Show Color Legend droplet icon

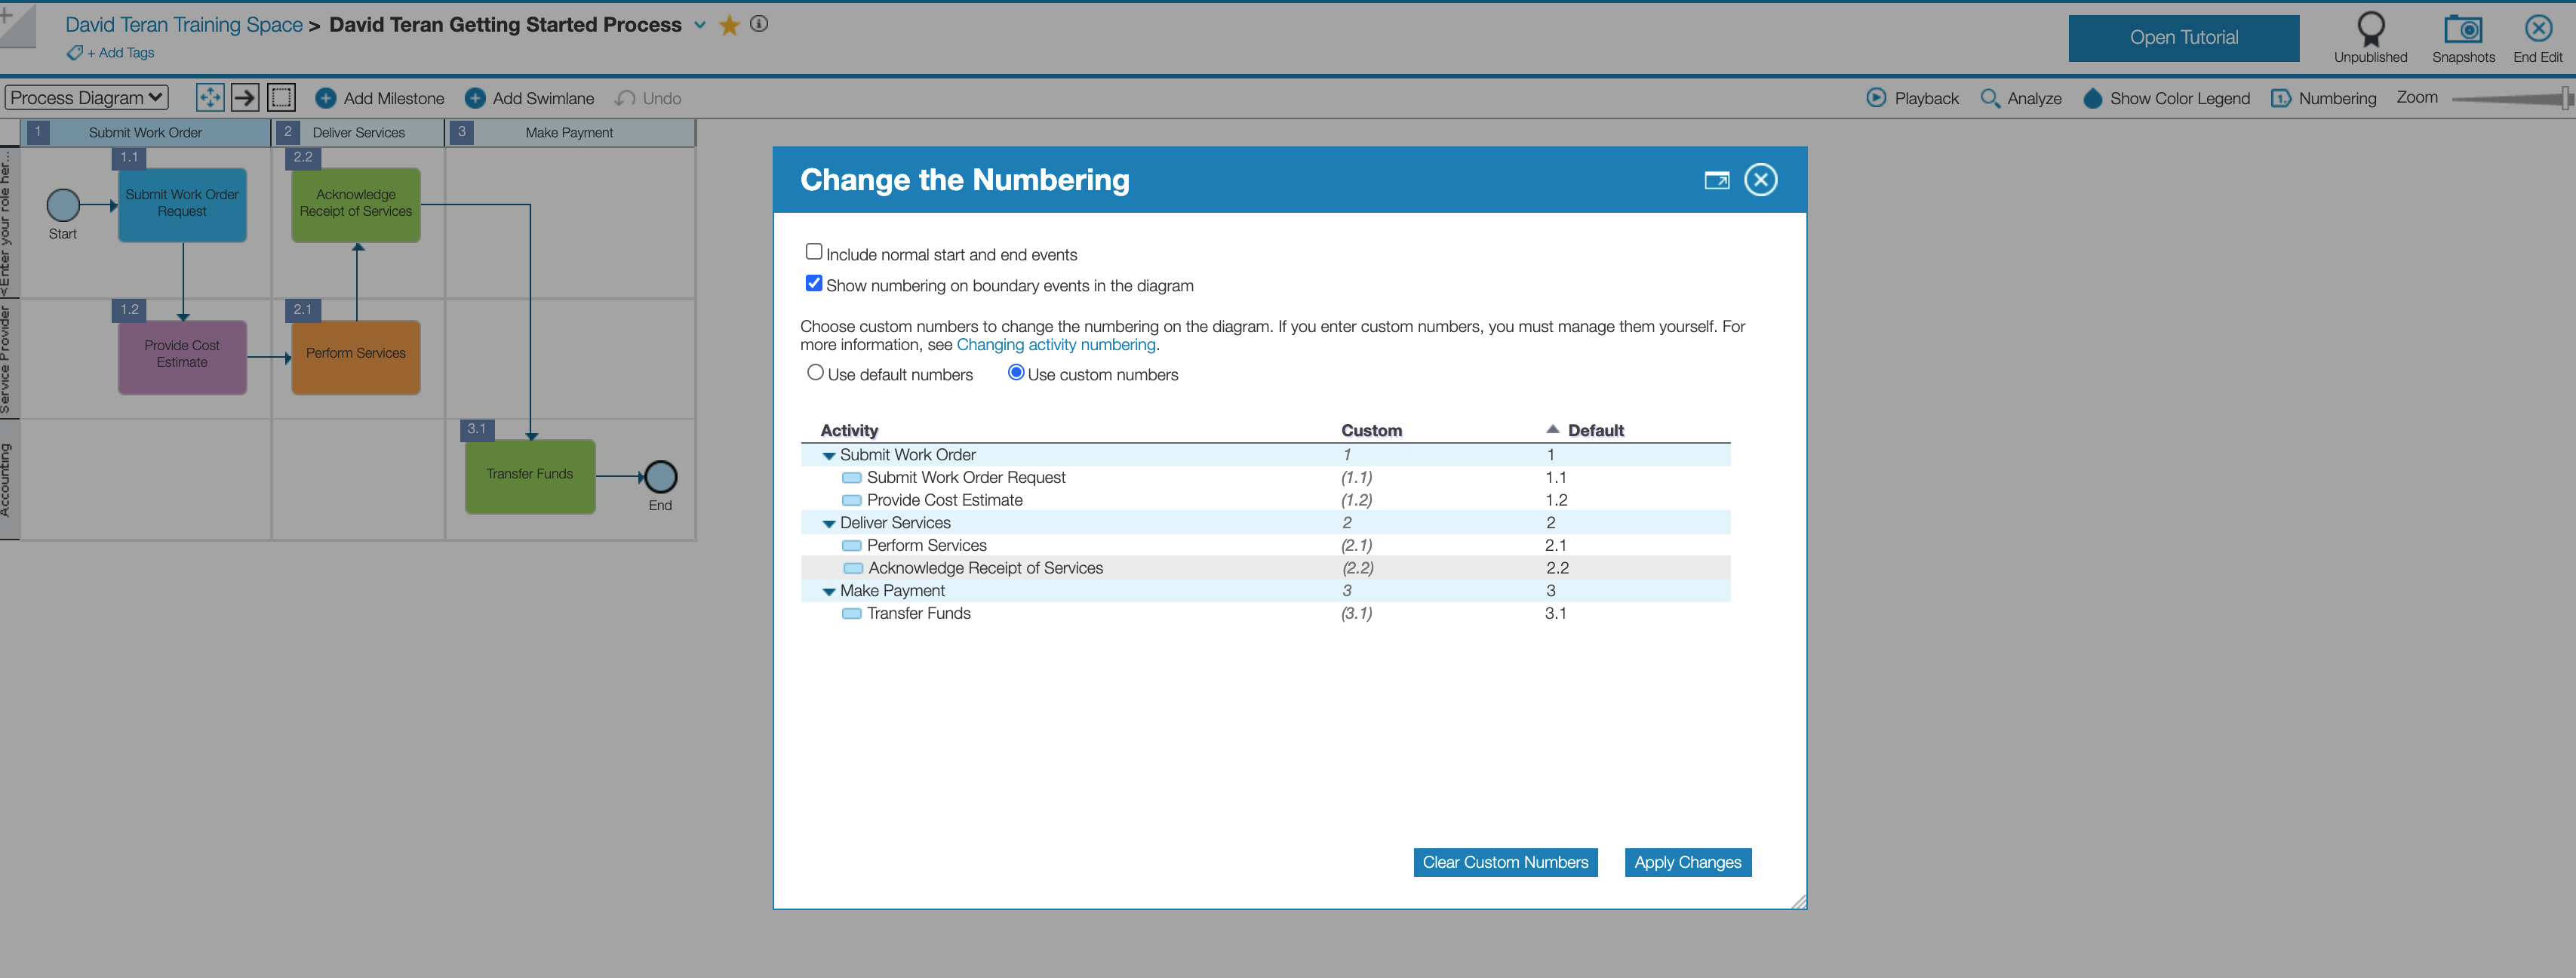(2092, 98)
